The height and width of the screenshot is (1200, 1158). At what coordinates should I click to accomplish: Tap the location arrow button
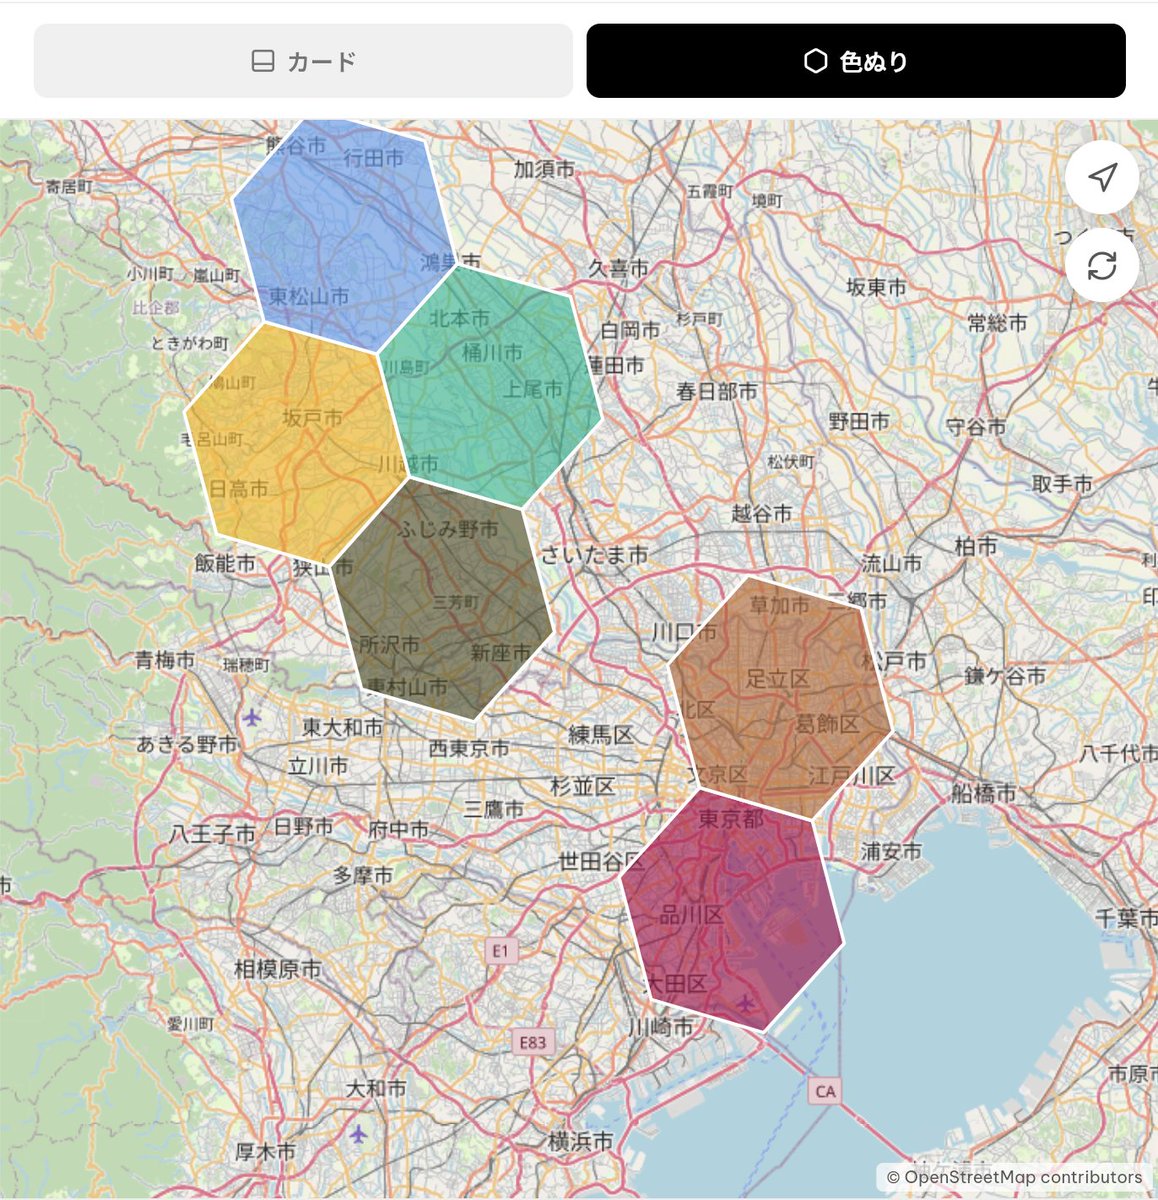point(1102,178)
